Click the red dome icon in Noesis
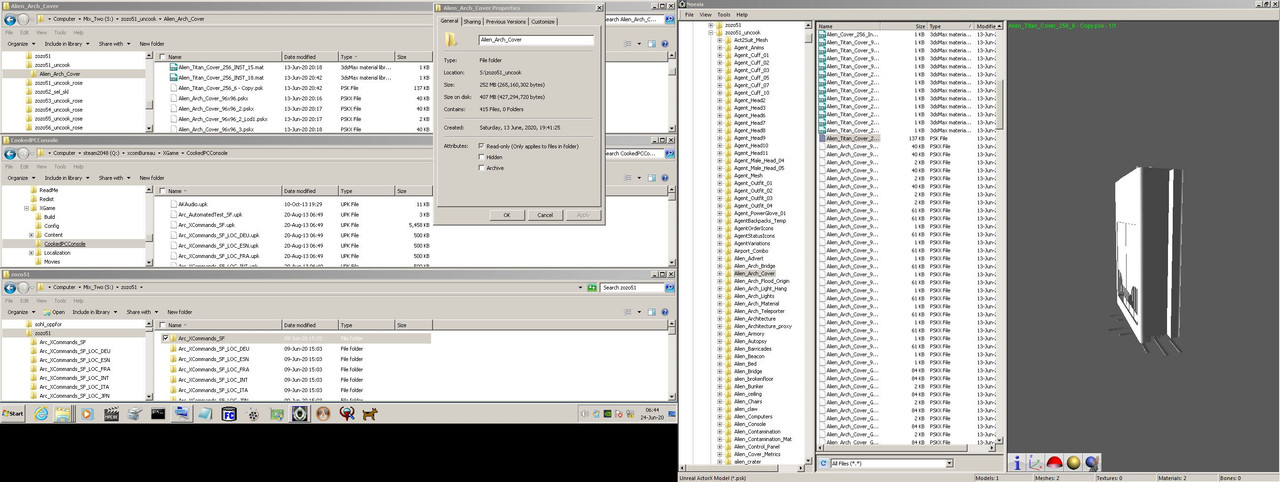 tap(1053, 463)
